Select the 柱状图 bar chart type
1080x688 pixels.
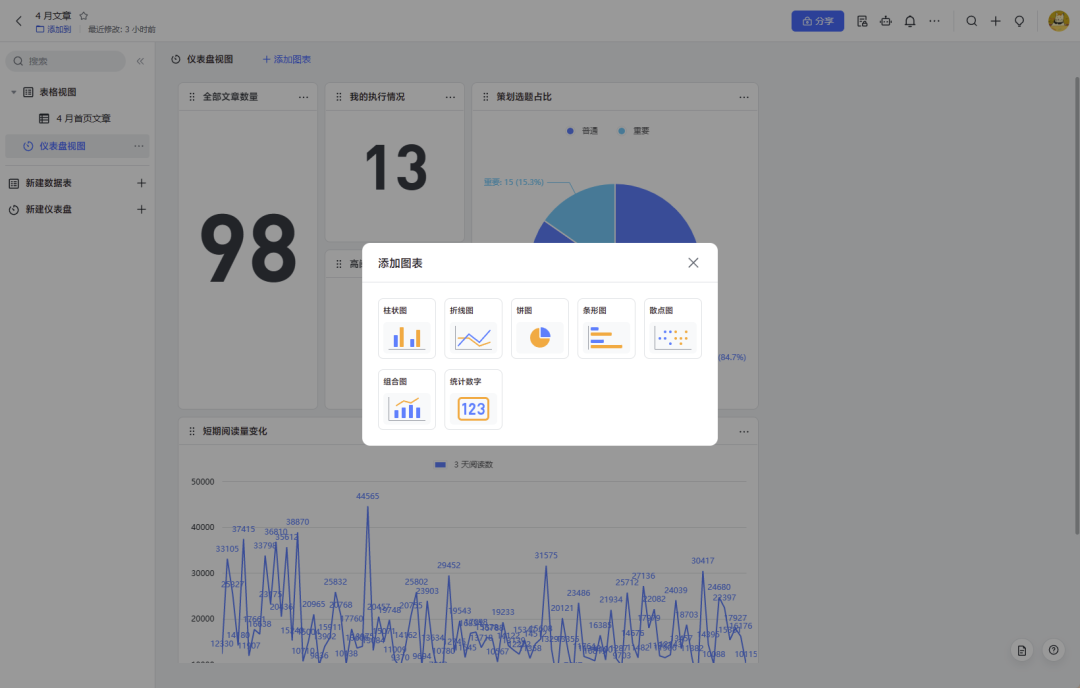[x=406, y=329]
